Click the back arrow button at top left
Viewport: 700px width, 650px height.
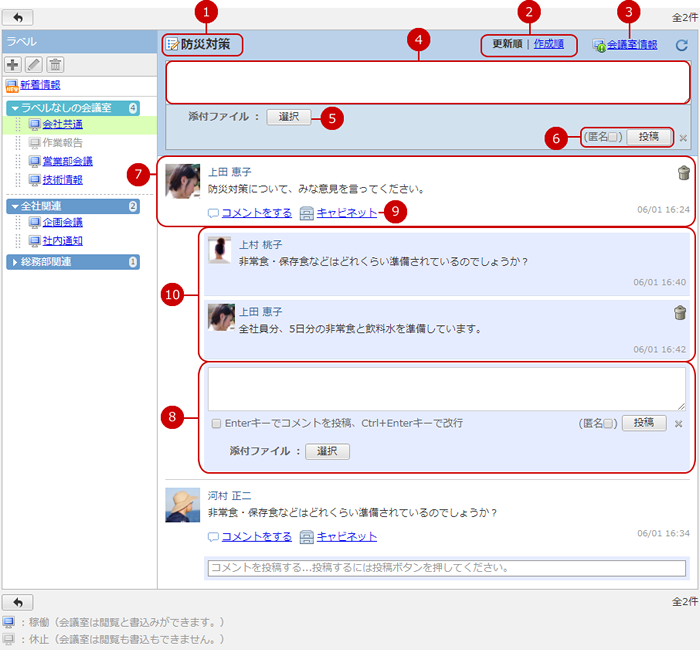(x=18, y=18)
